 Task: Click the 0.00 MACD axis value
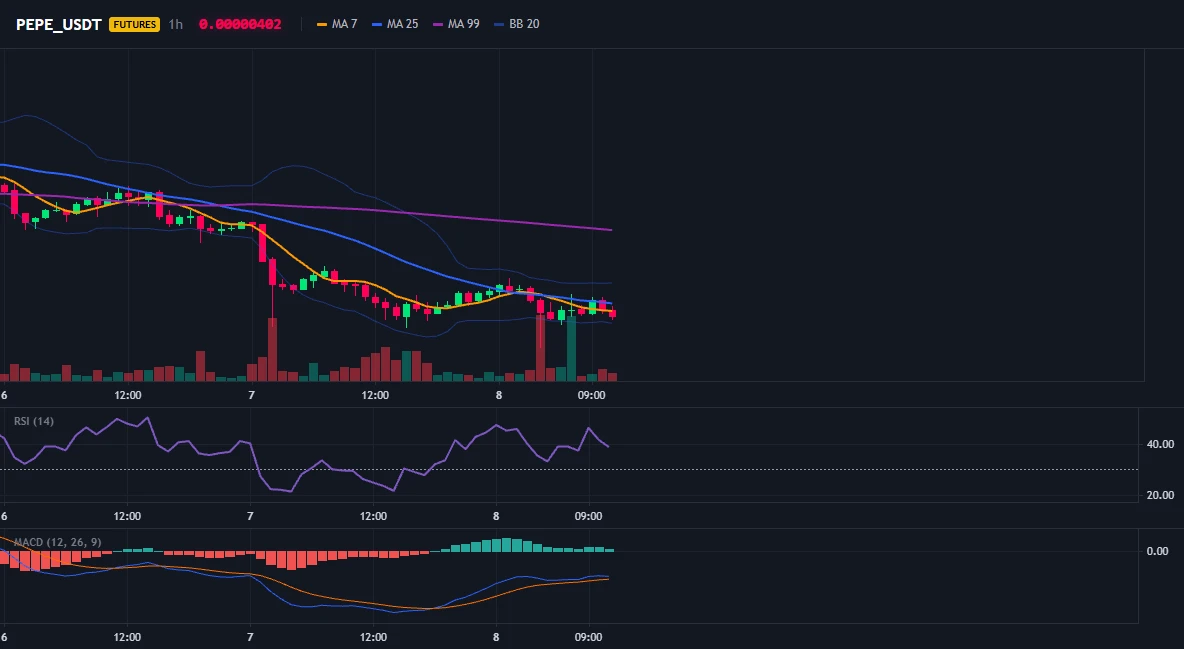[1158, 551]
